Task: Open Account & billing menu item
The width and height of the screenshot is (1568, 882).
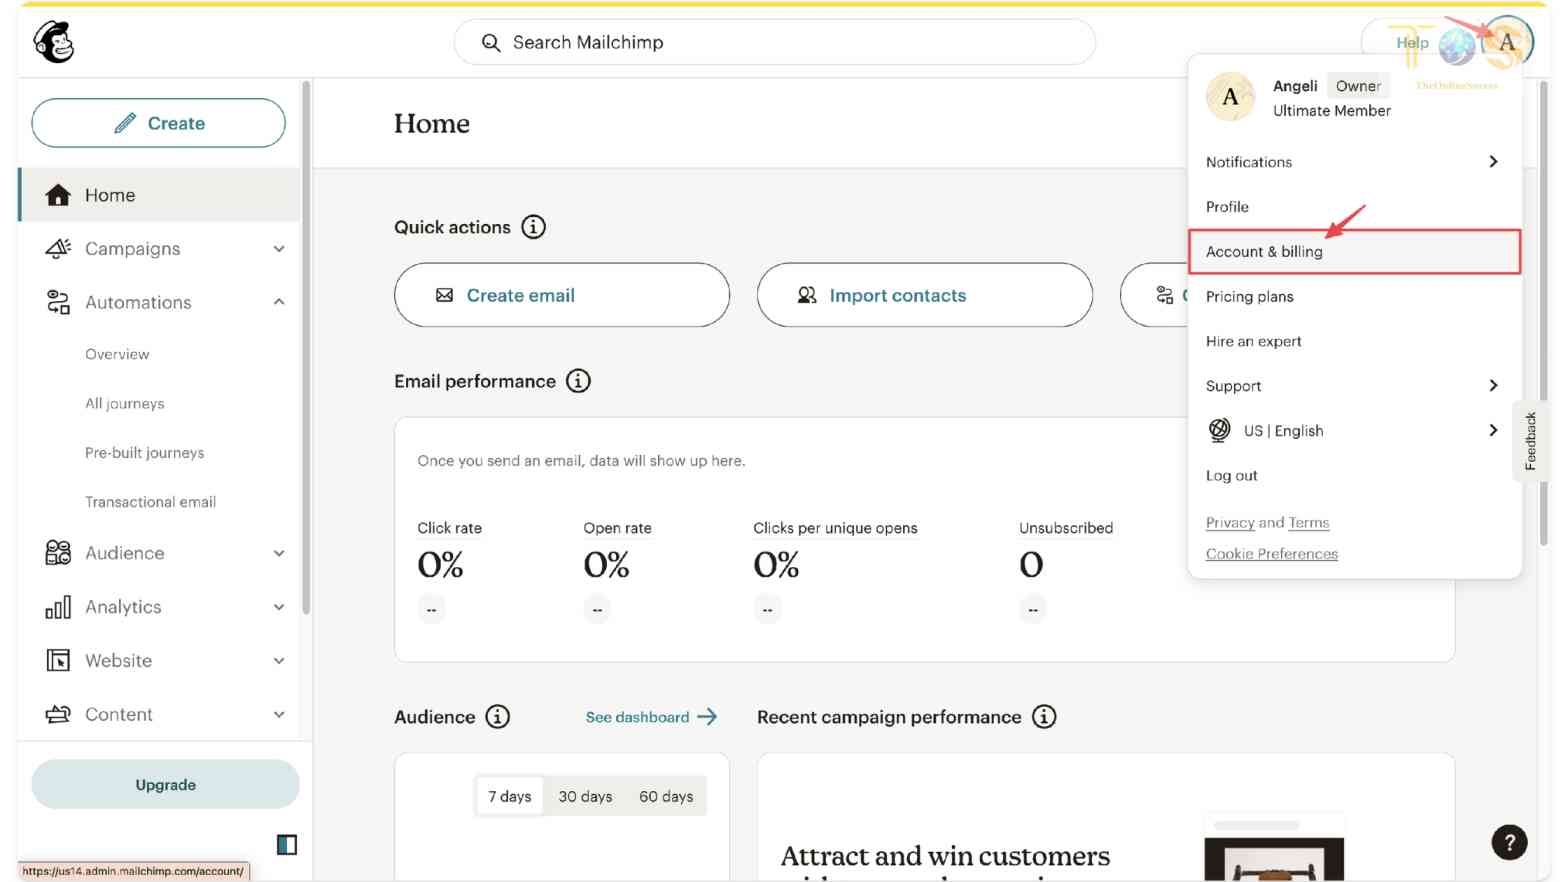Action: pos(1354,252)
